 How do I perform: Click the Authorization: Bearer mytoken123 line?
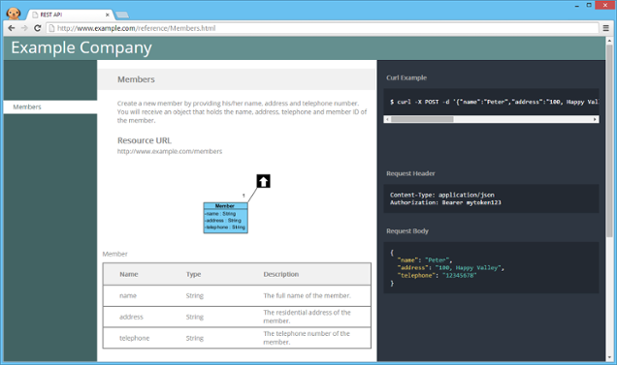click(445, 203)
